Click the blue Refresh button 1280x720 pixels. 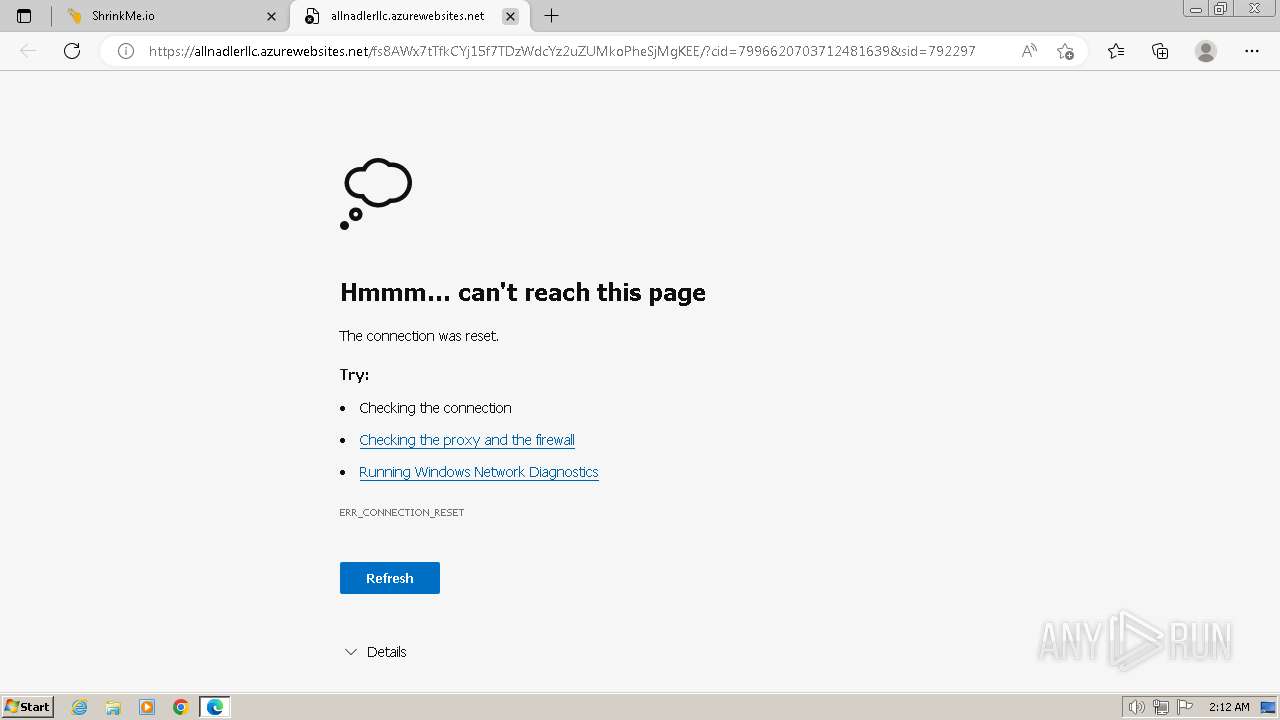click(x=390, y=578)
